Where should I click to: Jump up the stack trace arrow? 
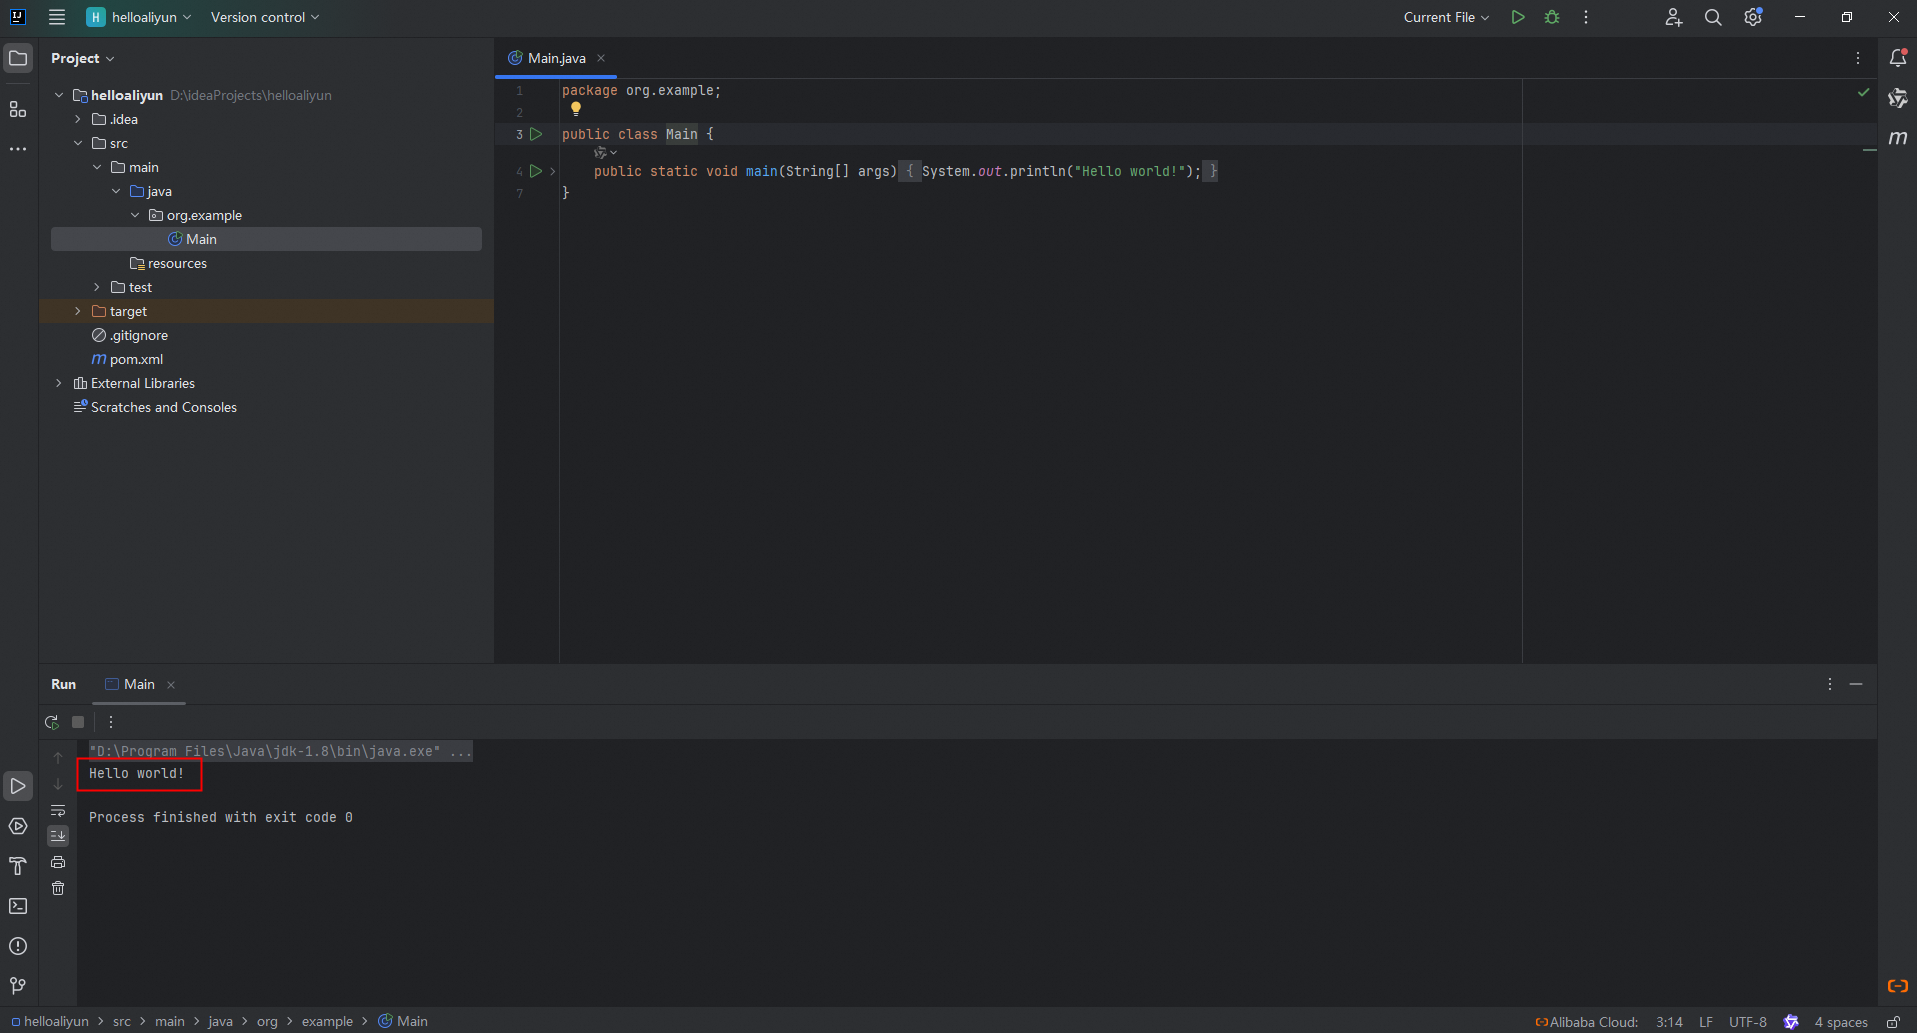click(58, 758)
